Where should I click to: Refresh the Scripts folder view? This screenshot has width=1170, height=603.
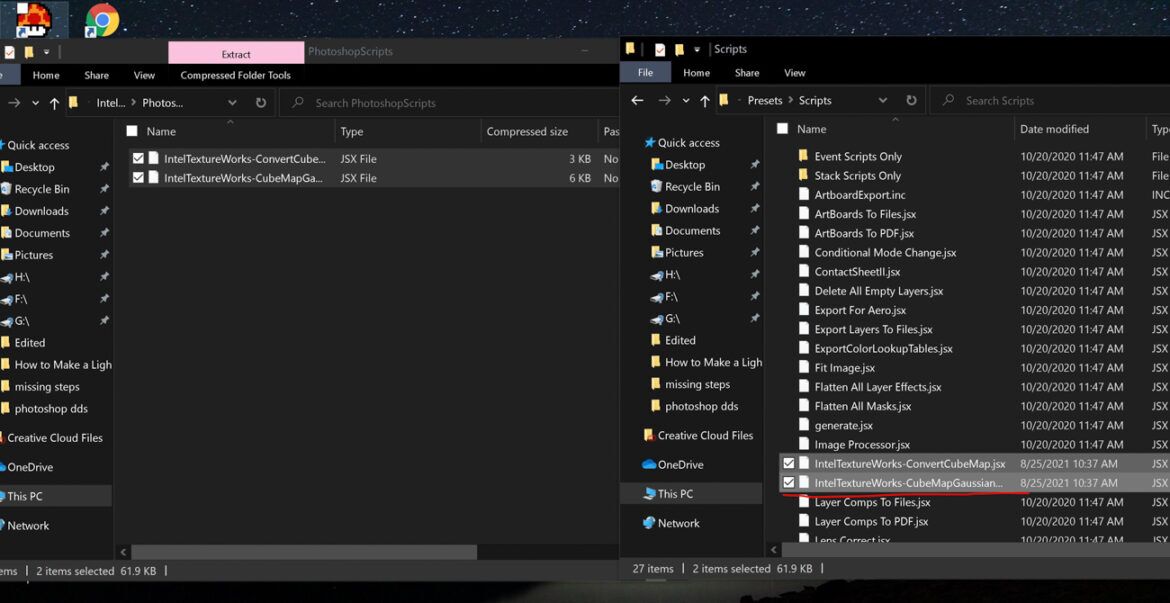[911, 100]
